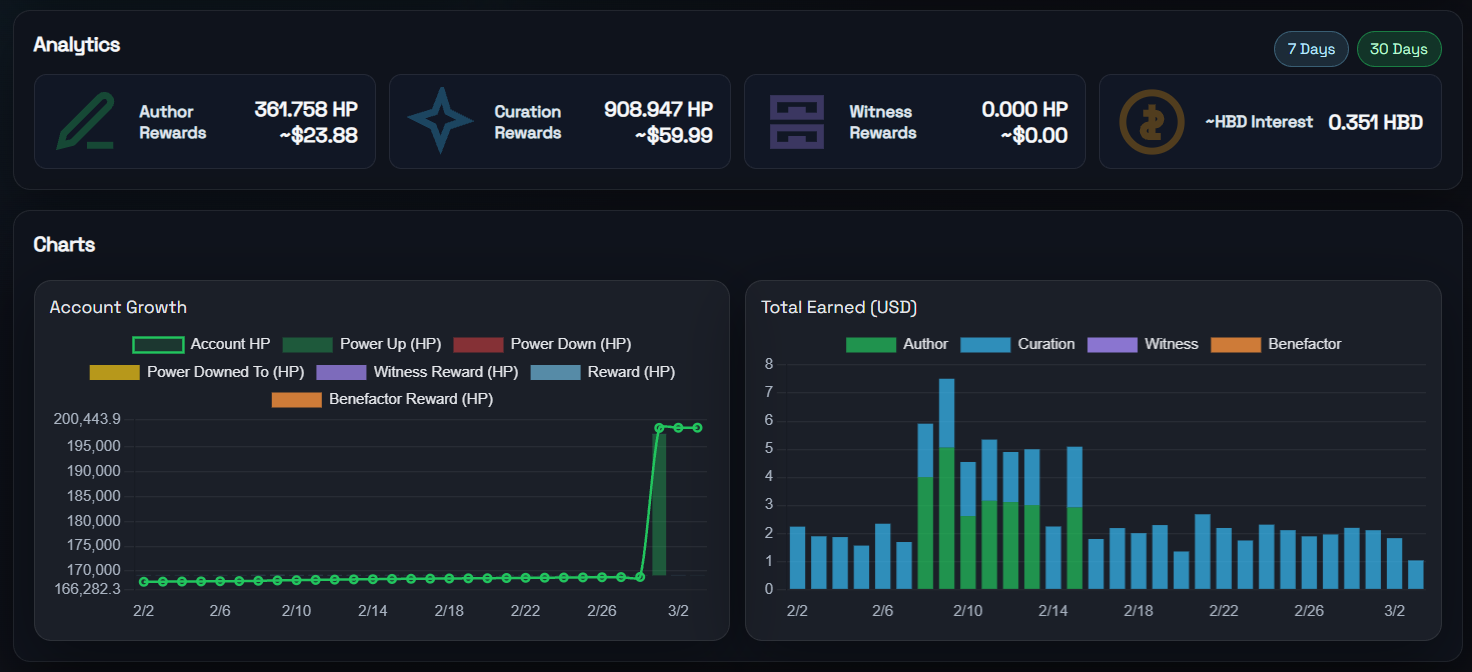Hide Witness Reward (HP) series

(x=417, y=372)
